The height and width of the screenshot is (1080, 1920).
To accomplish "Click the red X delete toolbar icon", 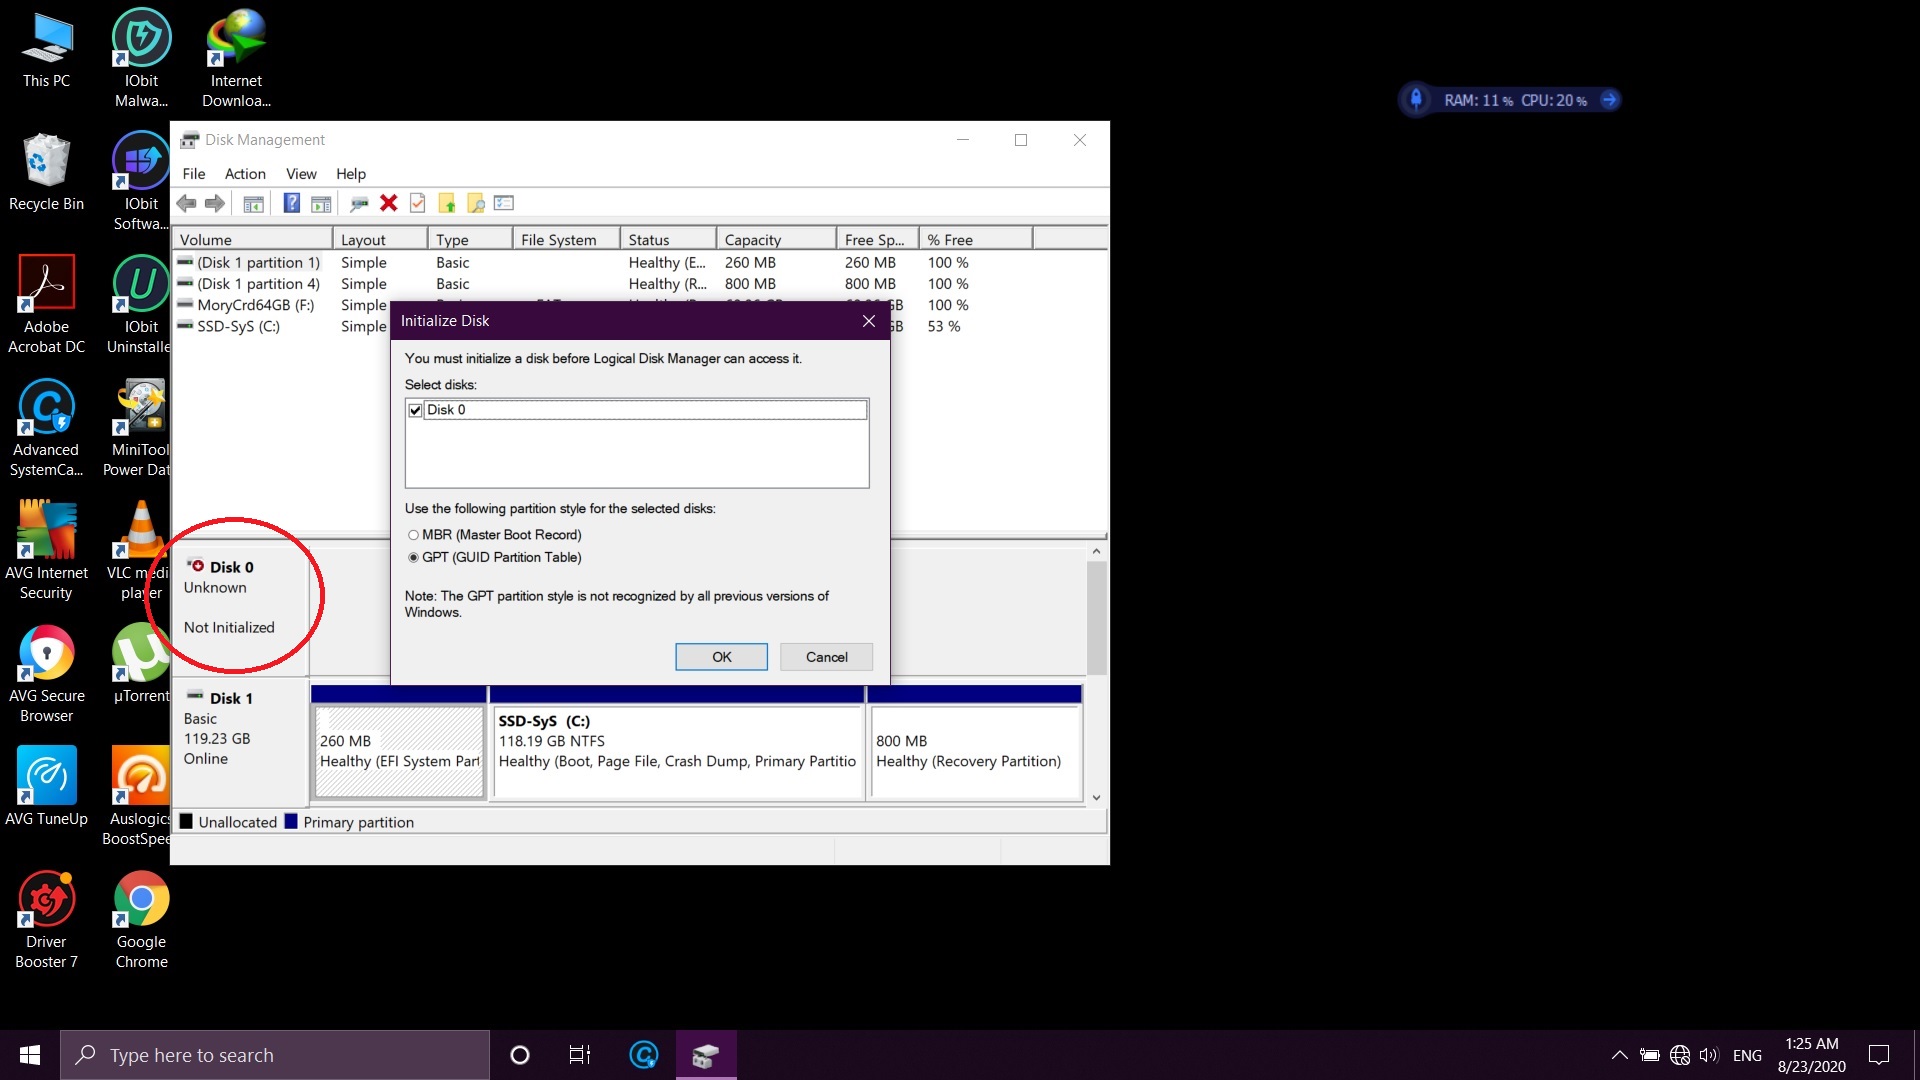I will [389, 204].
